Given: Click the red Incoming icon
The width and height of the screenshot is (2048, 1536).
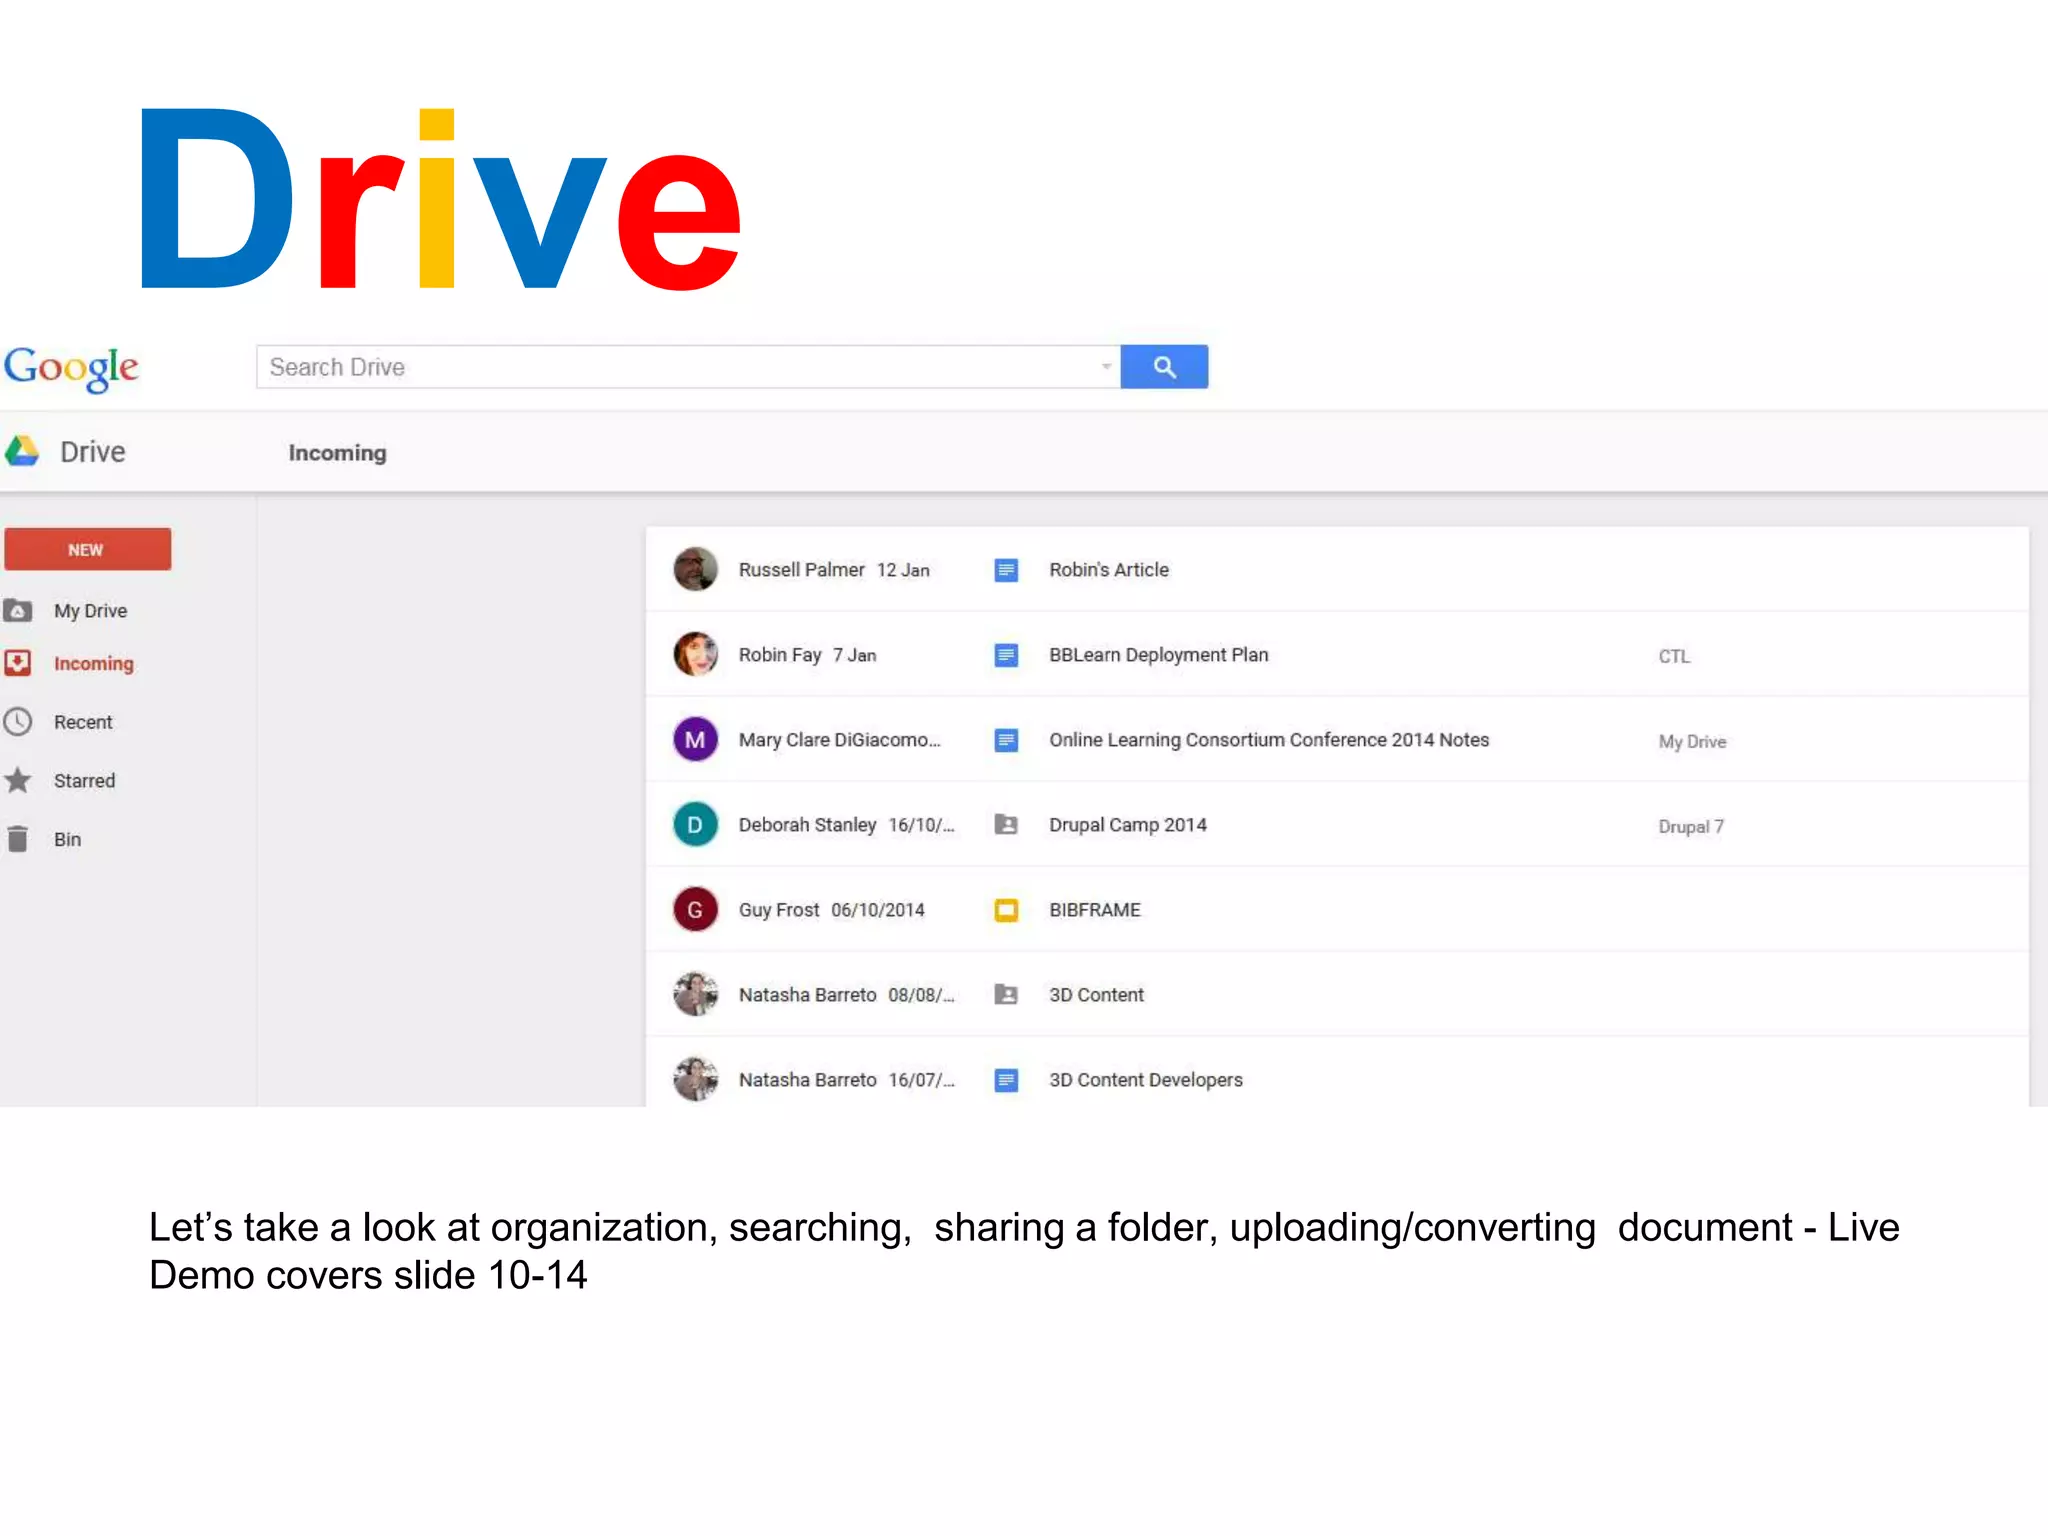Looking at the screenshot, I should pos(18,663).
